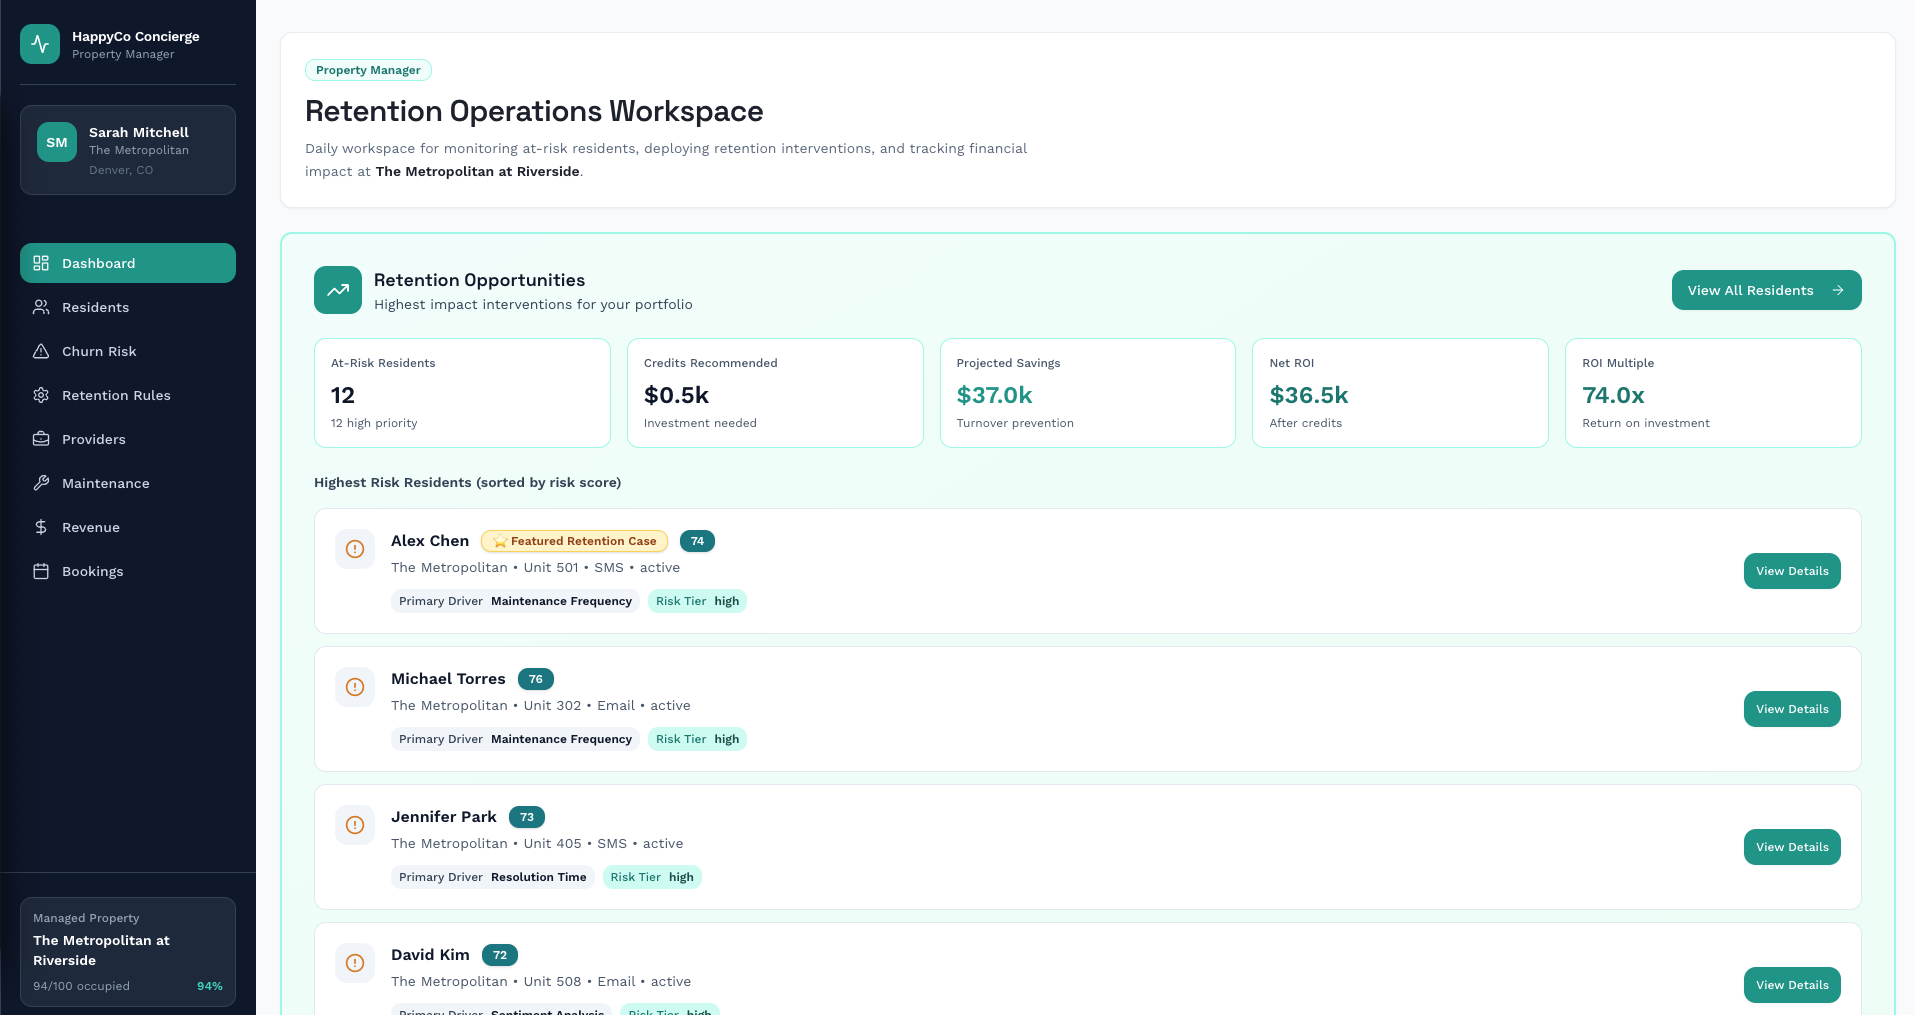The width and height of the screenshot is (1915, 1015).
Task: Click the alert icon next to Alex Chen
Action: [355, 549]
